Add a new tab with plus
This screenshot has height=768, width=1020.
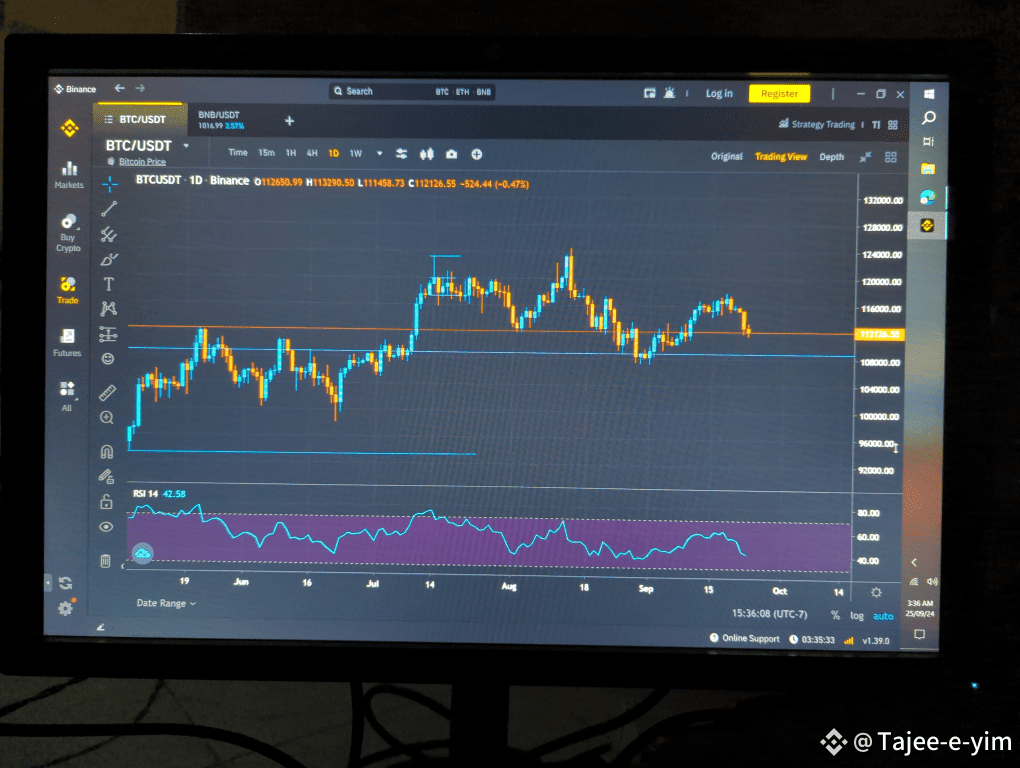[289, 121]
